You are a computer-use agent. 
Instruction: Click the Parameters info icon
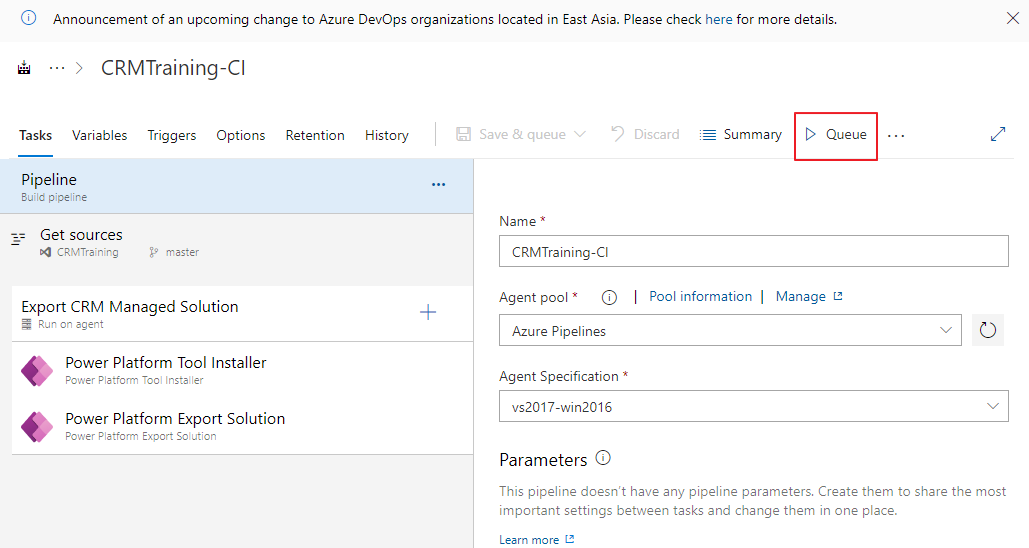602,458
